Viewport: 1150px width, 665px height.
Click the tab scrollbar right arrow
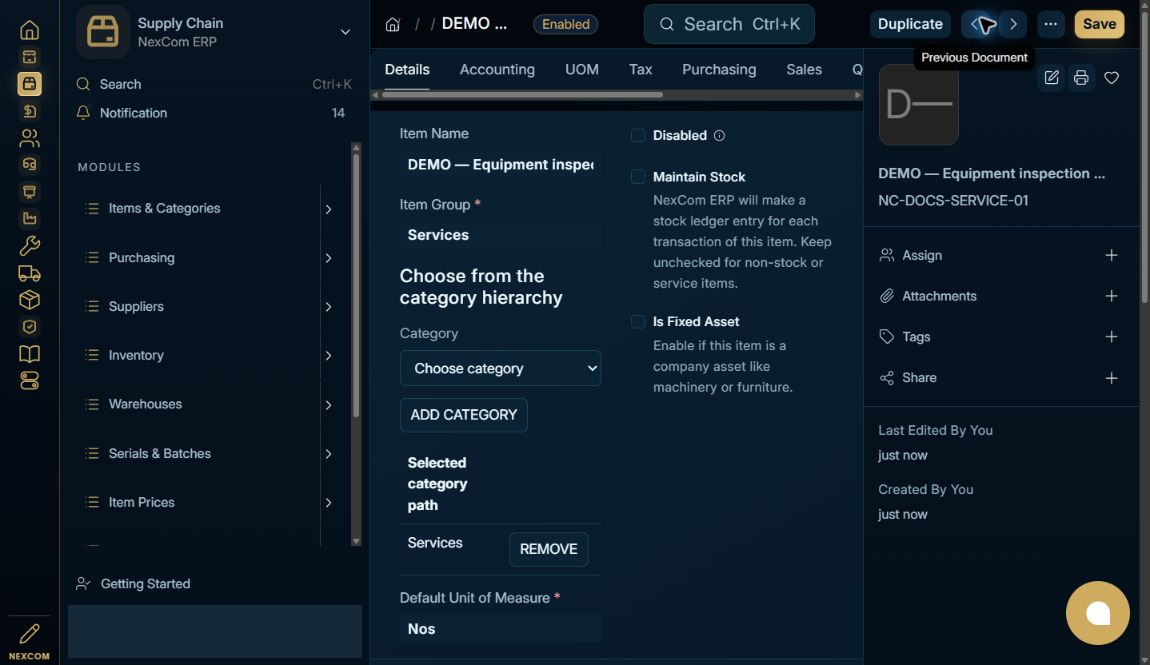coord(857,95)
